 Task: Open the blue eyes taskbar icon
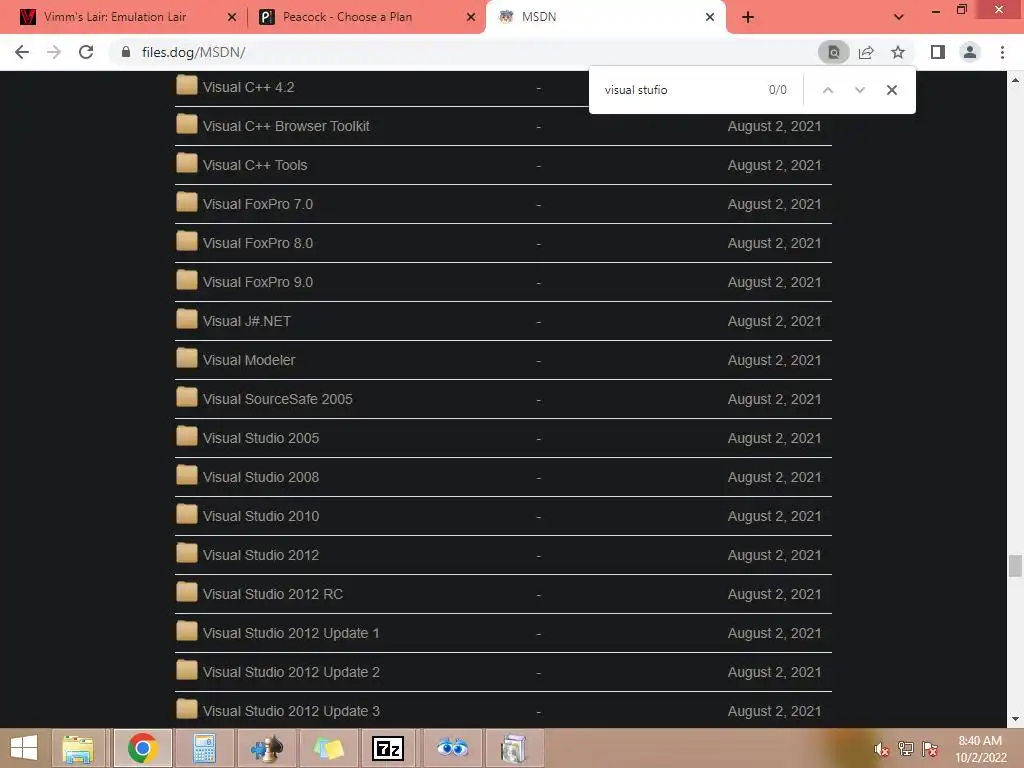452,748
